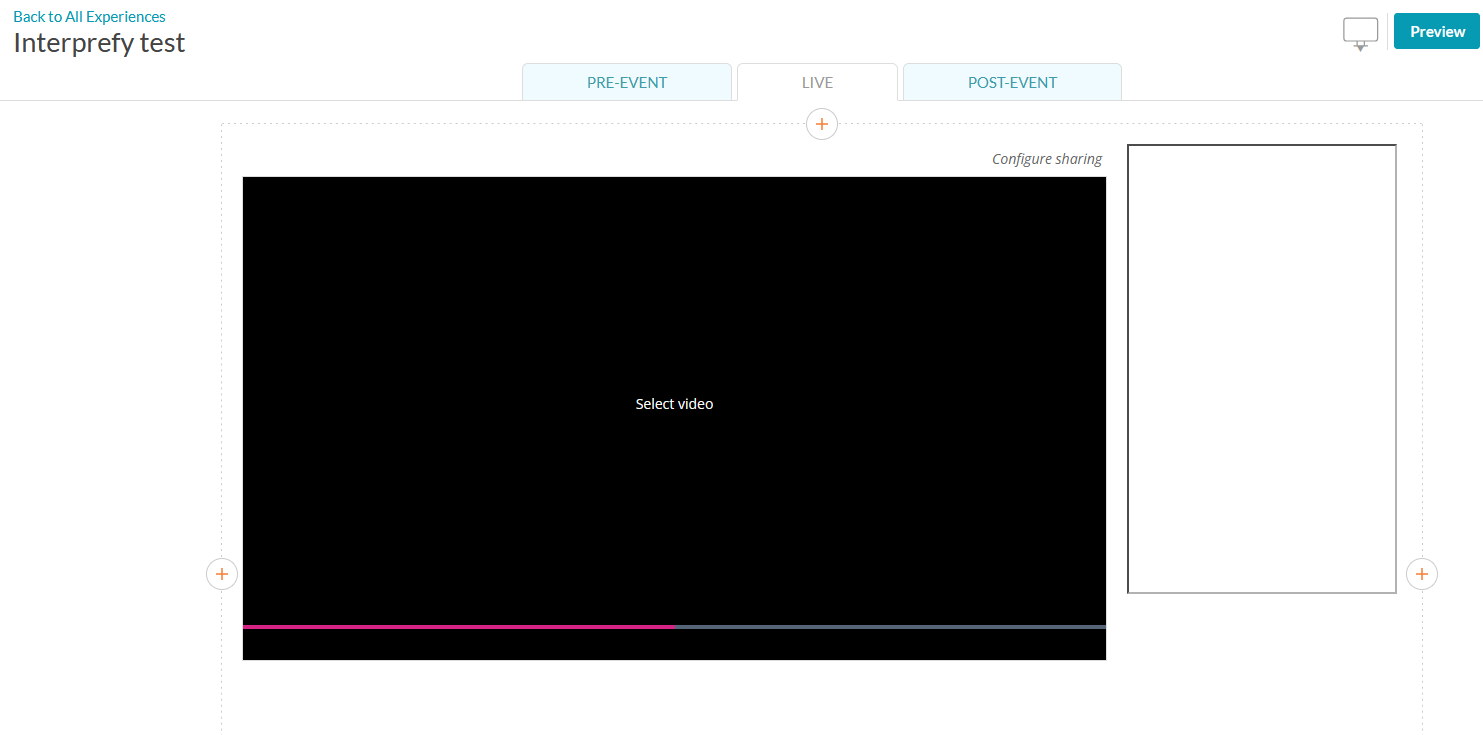Click the plus icon above the video row
Viewport: 1483px width, 735px height.
point(821,124)
